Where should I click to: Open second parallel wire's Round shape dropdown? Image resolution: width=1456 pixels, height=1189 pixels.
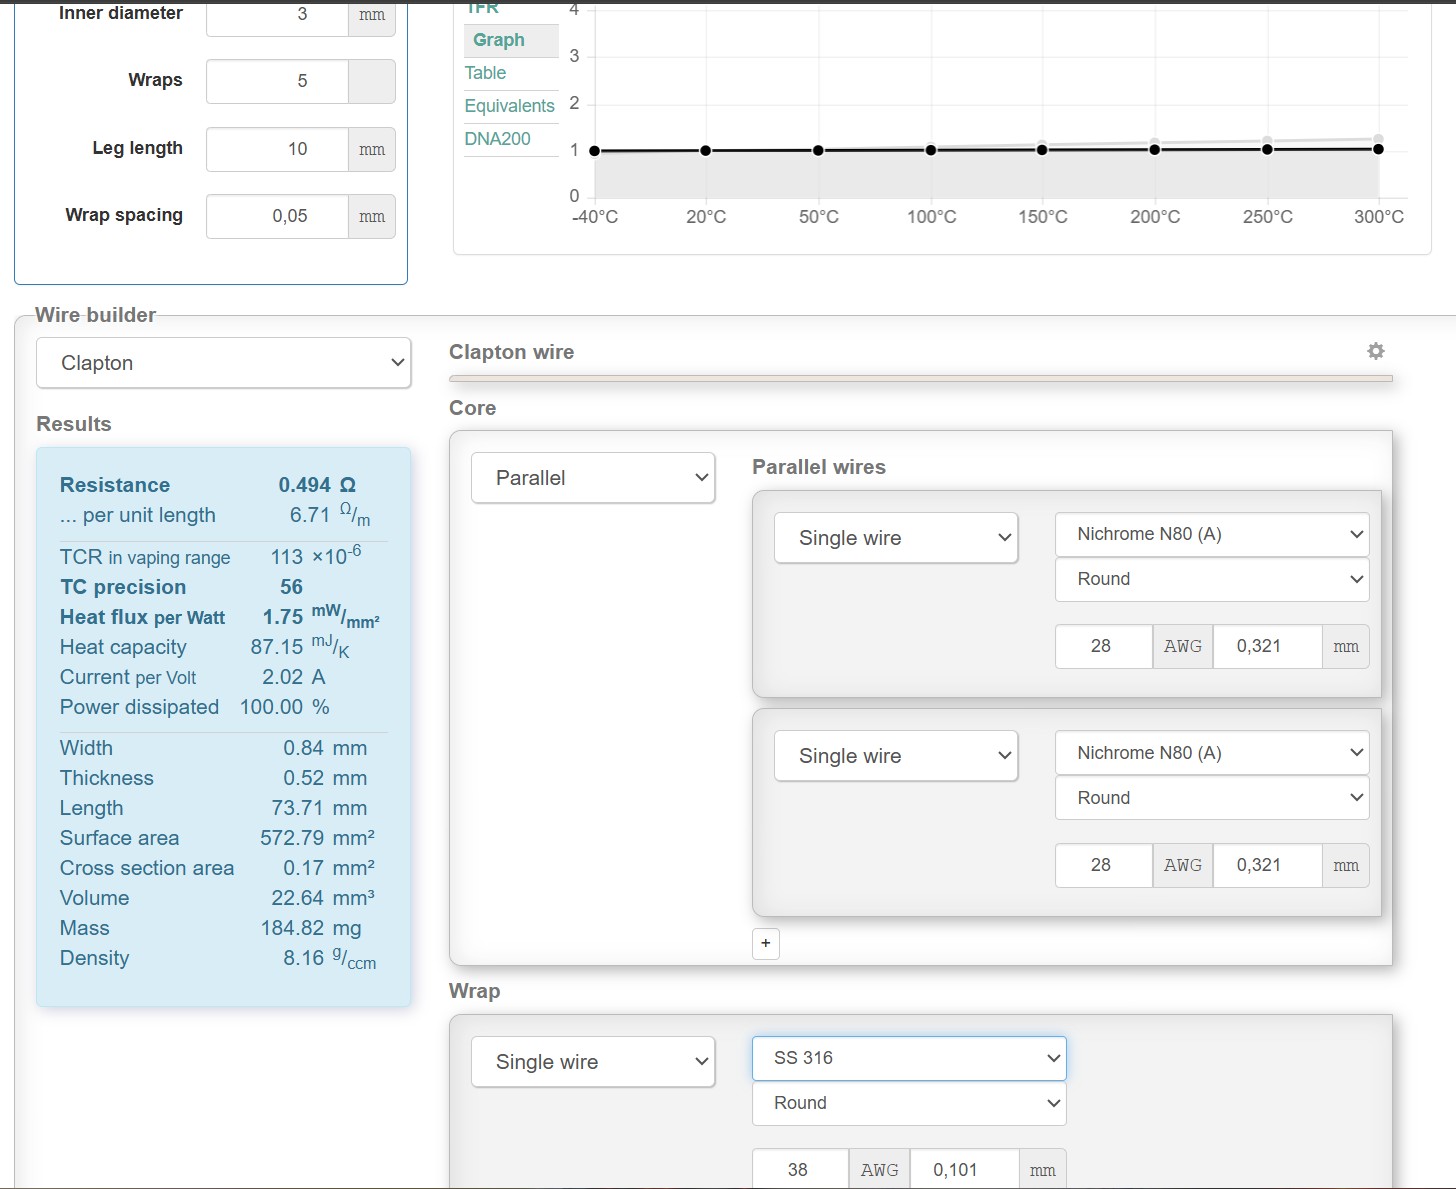coord(1211,798)
